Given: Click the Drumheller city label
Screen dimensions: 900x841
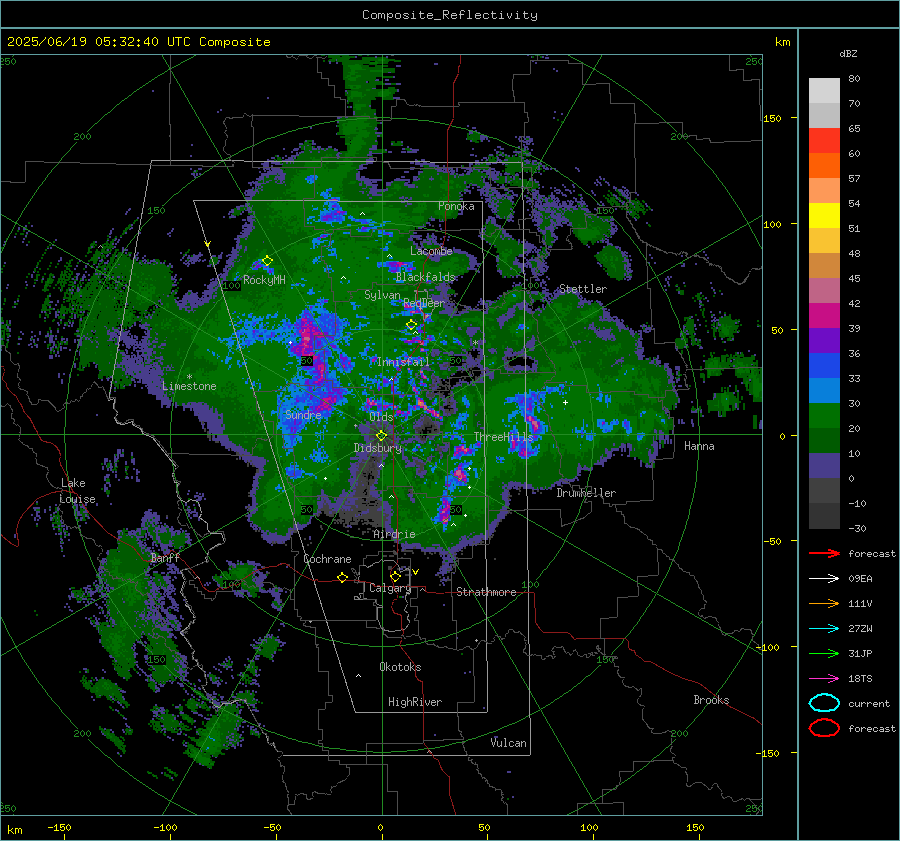Looking at the screenshot, I should click(x=586, y=493).
